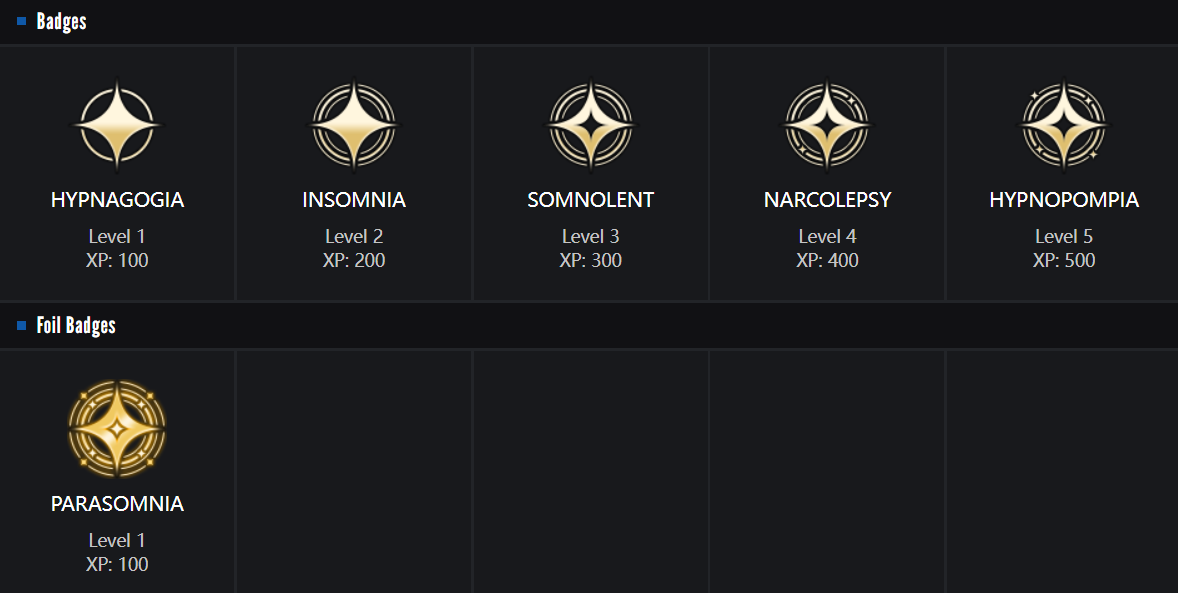Click the Hypnopompia badge icon

coord(1063,127)
